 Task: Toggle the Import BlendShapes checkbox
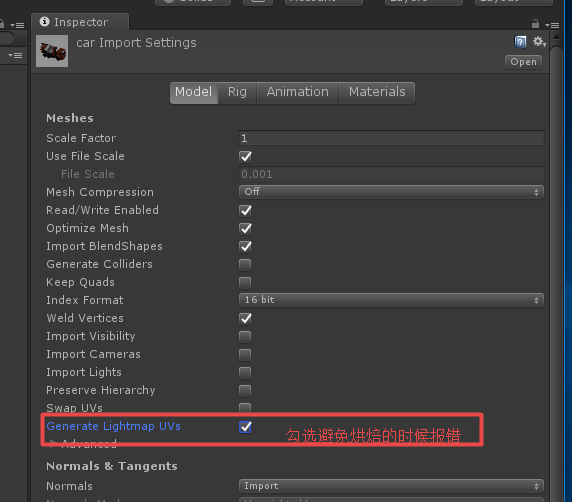(x=245, y=247)
